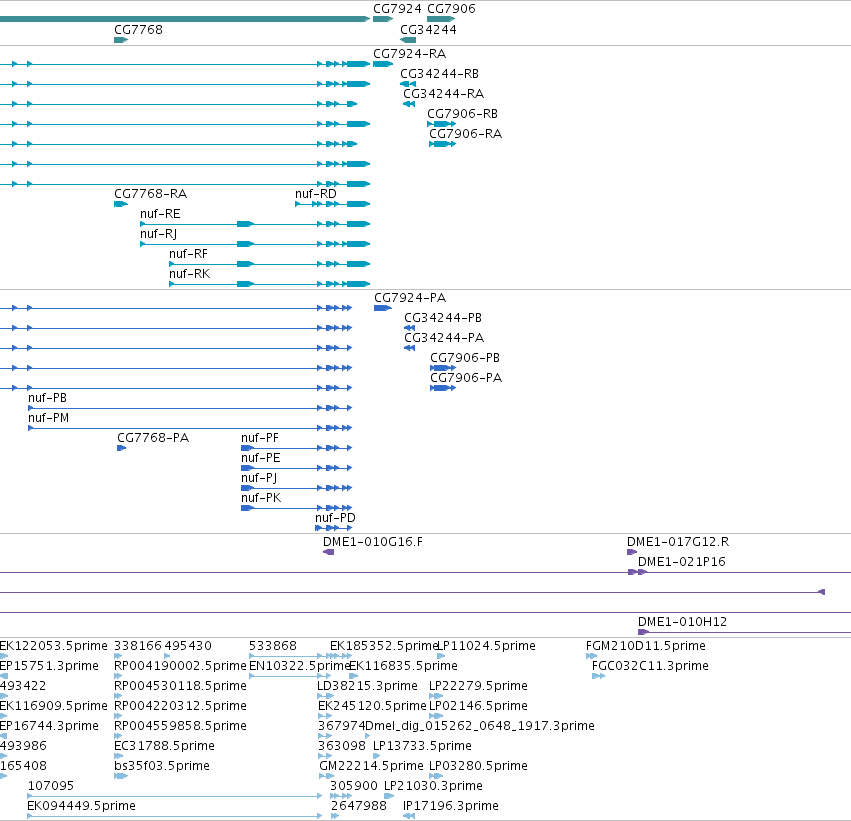Select the CG7906-RA transcript label

tap(465, 134)
